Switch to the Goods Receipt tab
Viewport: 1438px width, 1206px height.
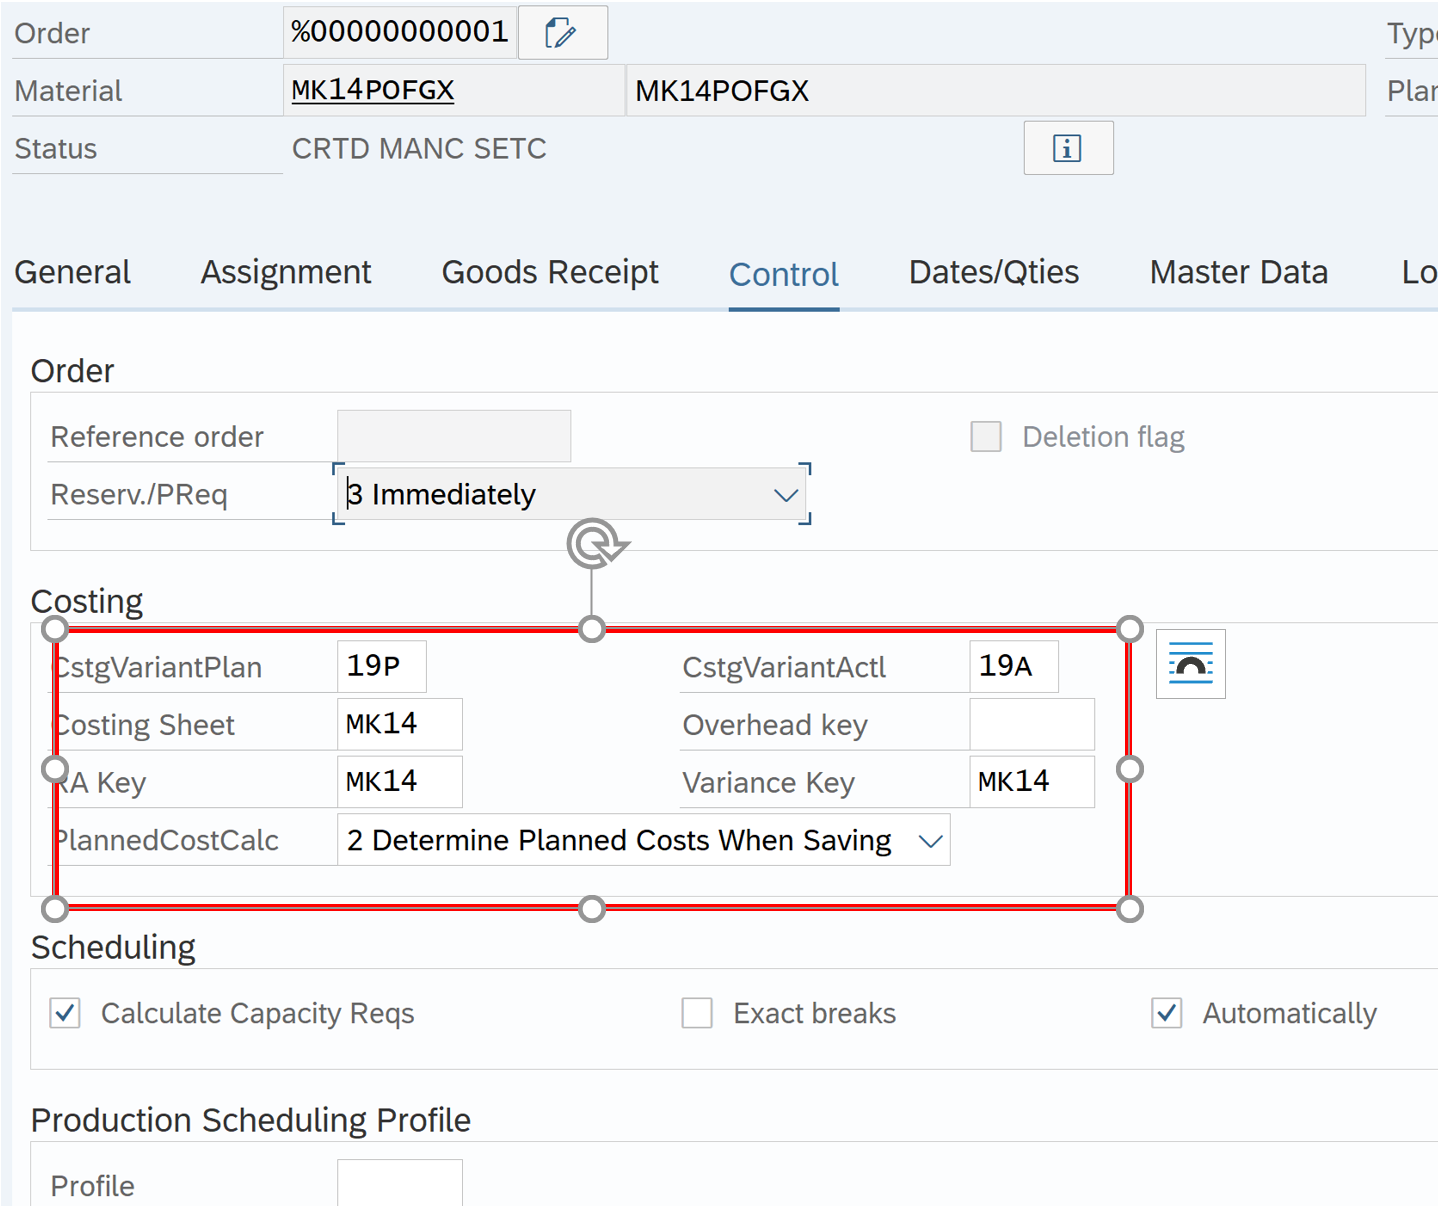point(550,273)
